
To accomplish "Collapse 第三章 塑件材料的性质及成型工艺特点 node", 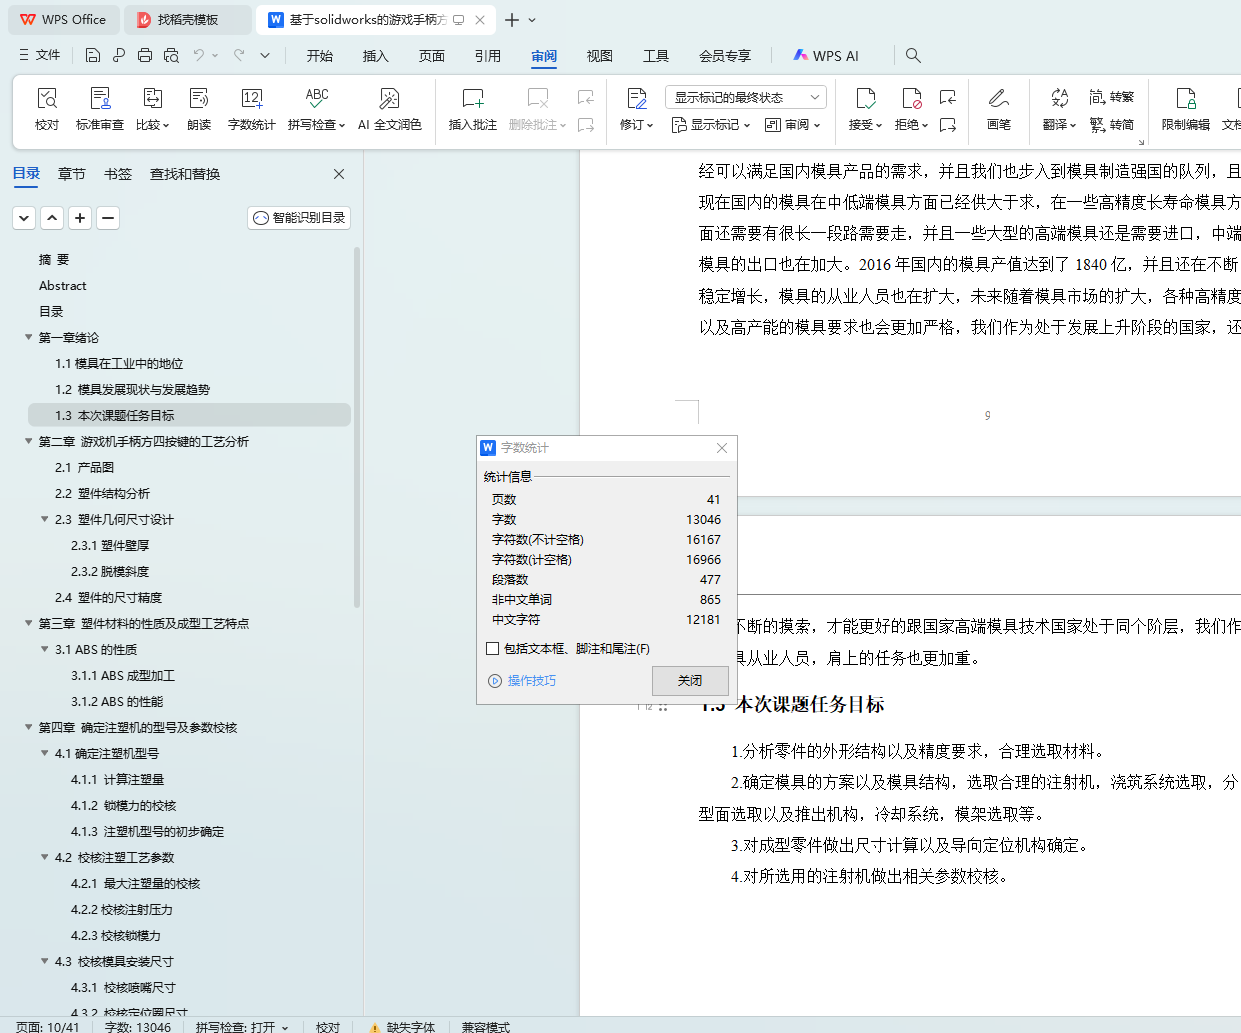I will click(29, 623).
